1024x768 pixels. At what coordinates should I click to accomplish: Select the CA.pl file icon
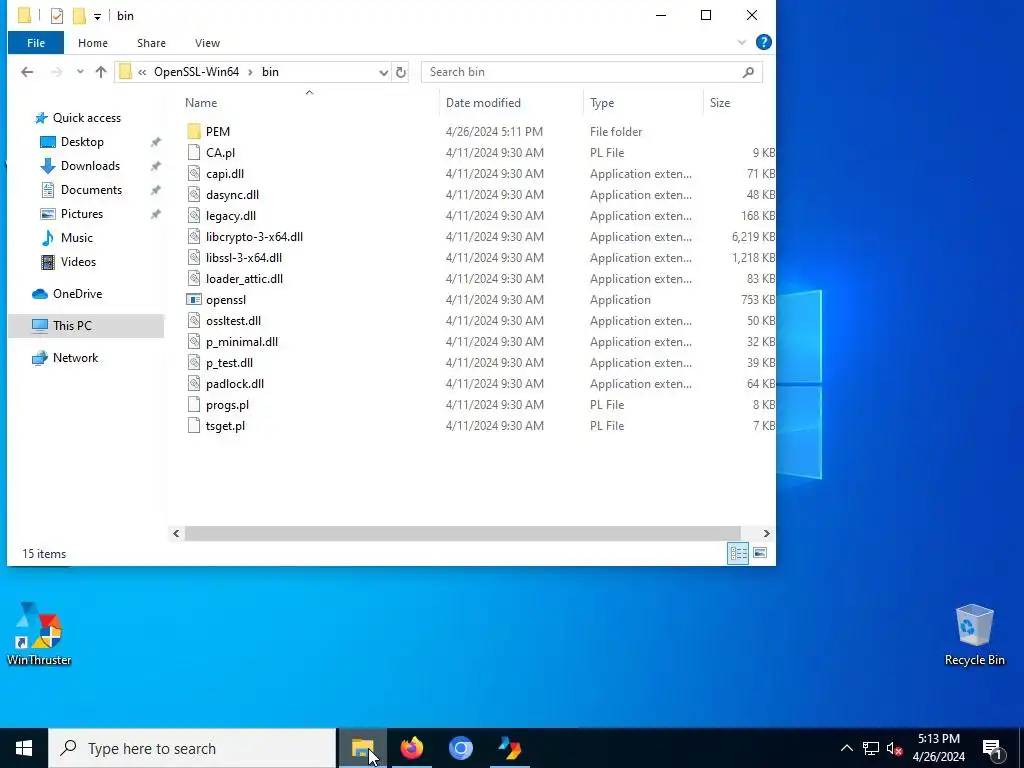193,152
